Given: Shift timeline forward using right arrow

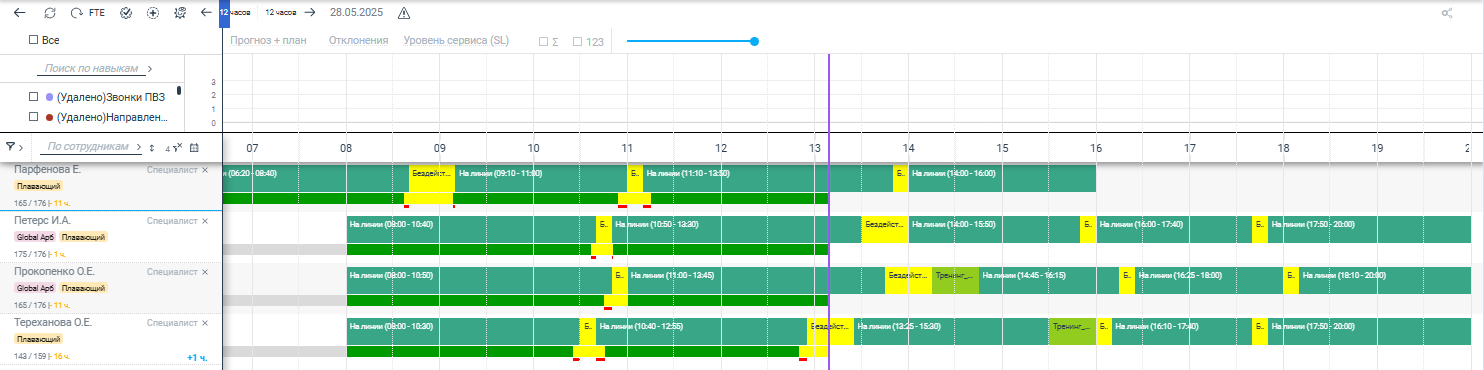Looking at the screenshot, I should 310,13.
